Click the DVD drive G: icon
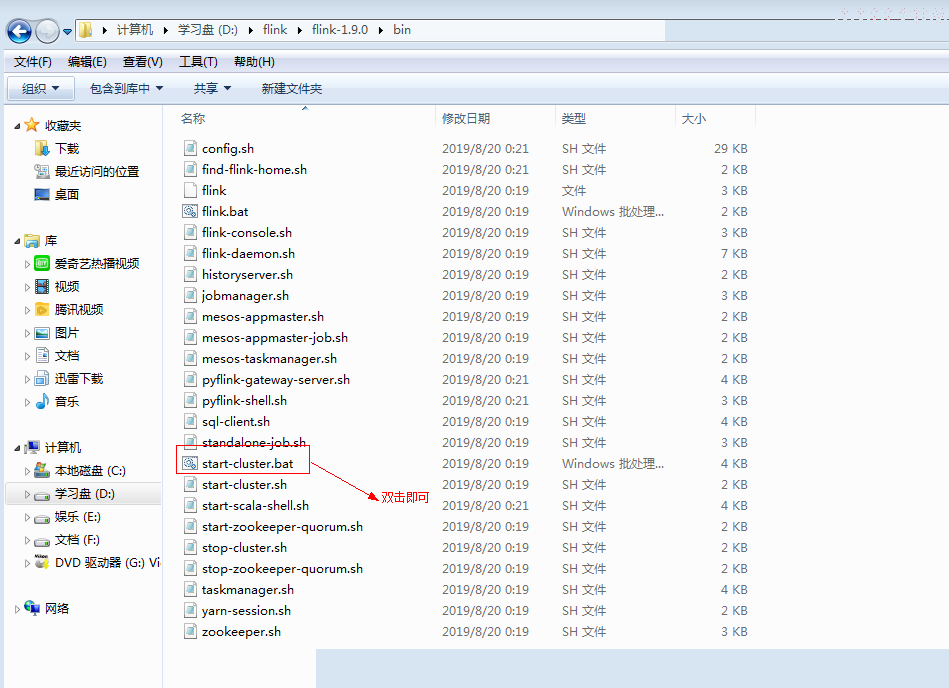949x688 pixels. click(x=42, y=562)
